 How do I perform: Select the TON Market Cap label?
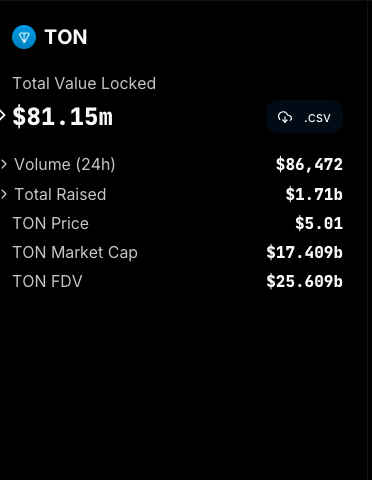[75, 253]
